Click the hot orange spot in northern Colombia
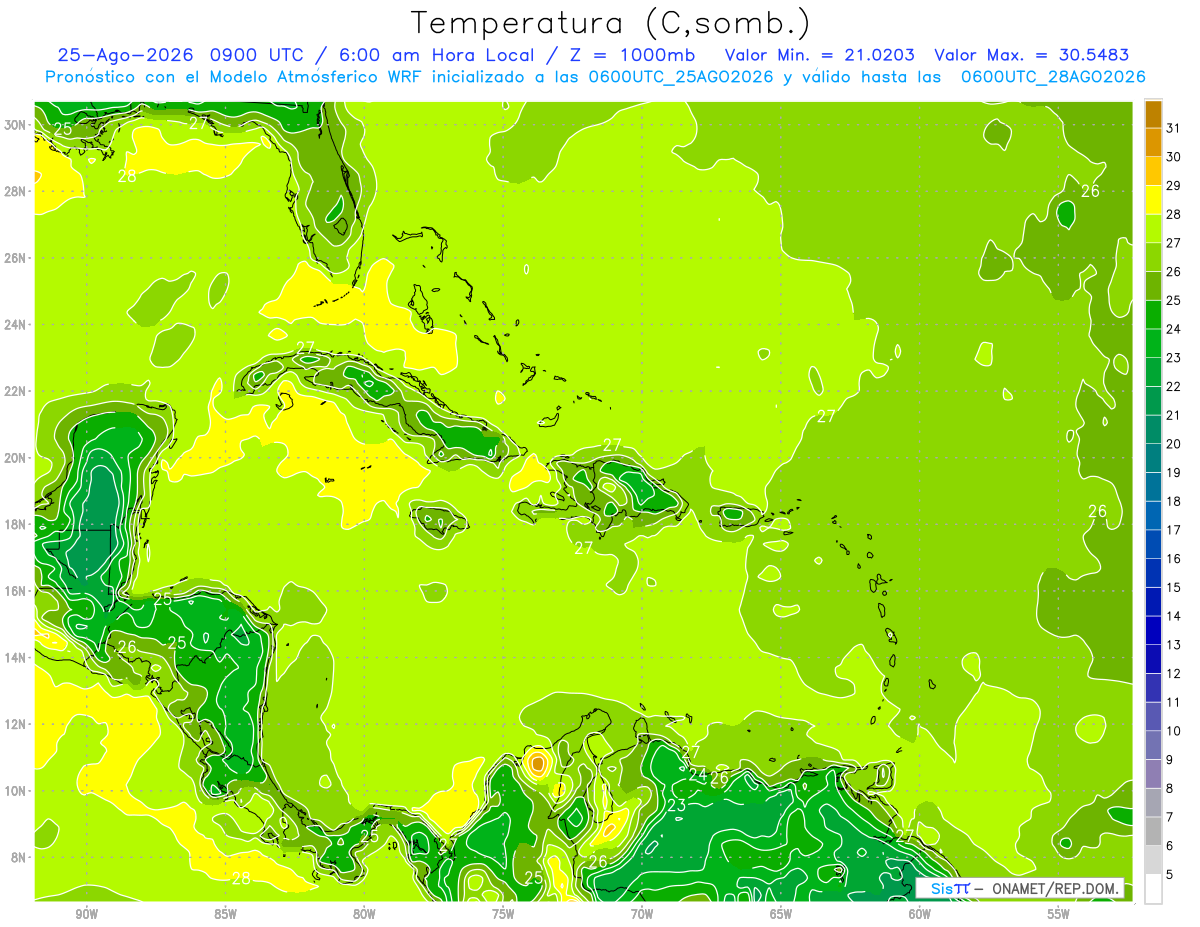This screenshot has height=927, width=1200. click(x=538, y=764)
